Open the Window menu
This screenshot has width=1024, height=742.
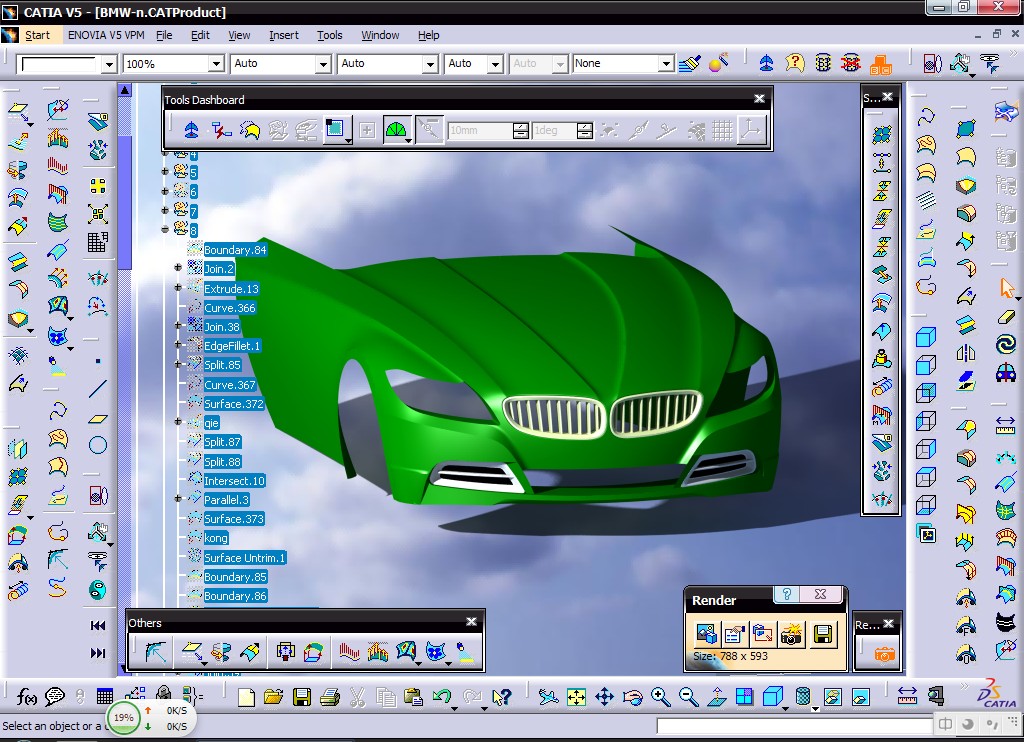tap(380, 35)
